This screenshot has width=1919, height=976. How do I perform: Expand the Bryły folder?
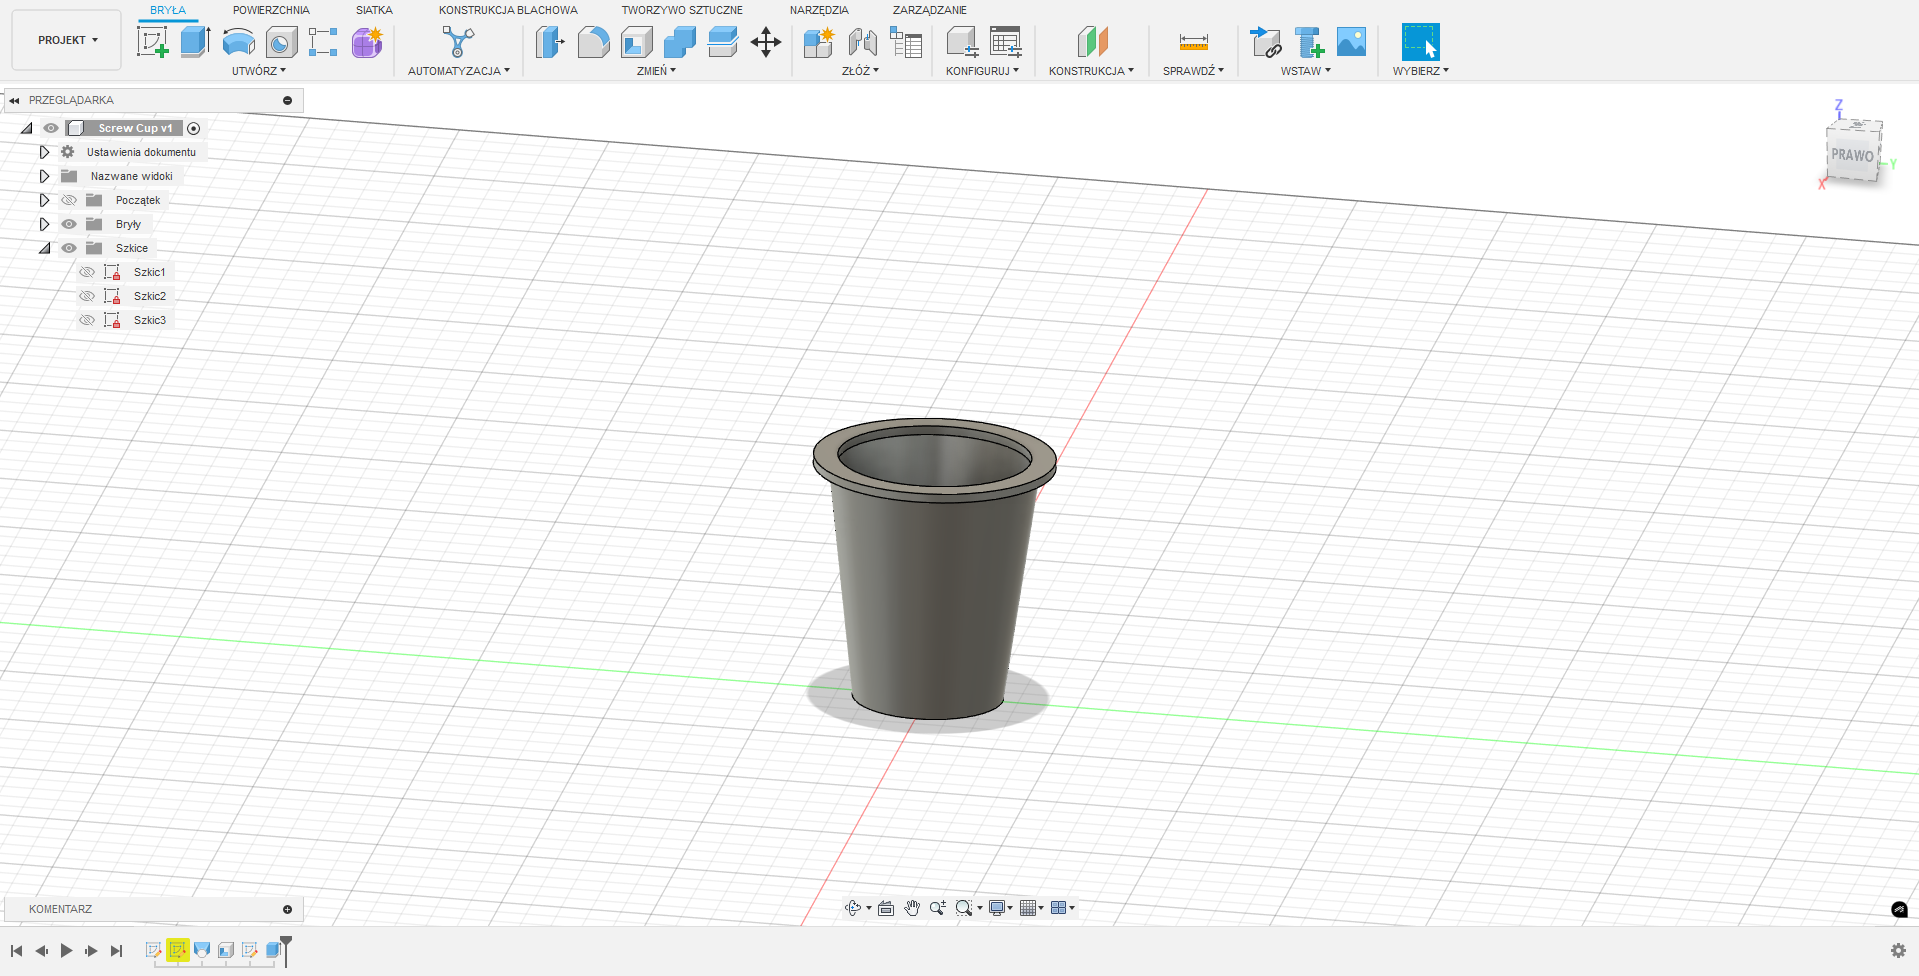[x=44, y=224]
